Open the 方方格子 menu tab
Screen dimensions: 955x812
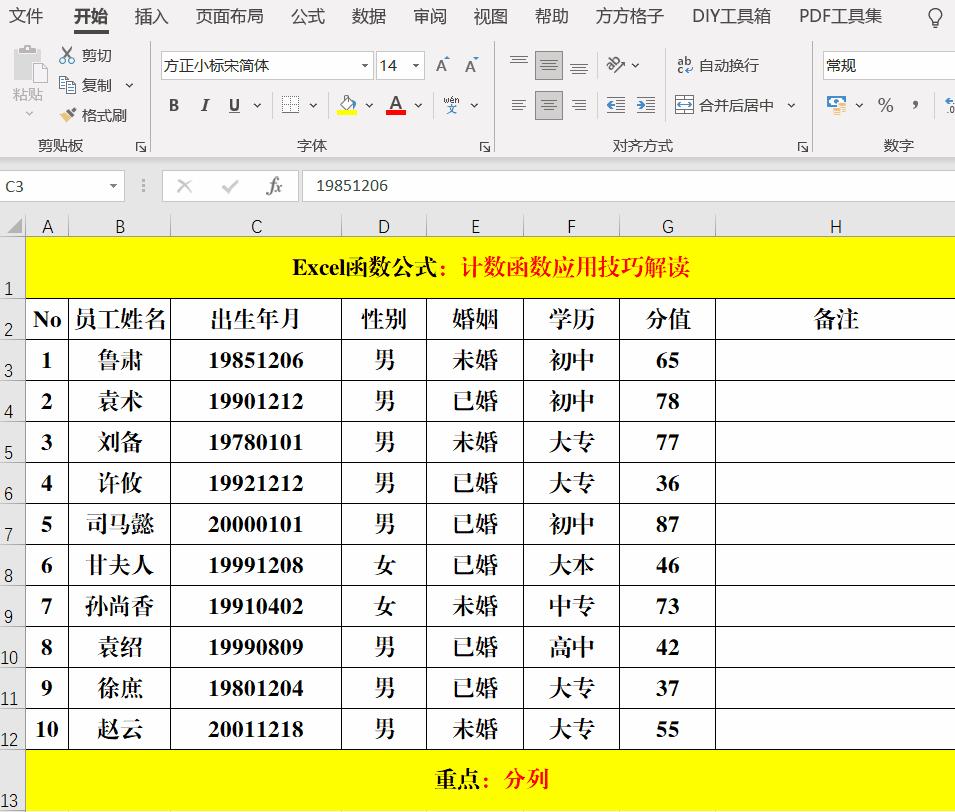click(627, 17)
